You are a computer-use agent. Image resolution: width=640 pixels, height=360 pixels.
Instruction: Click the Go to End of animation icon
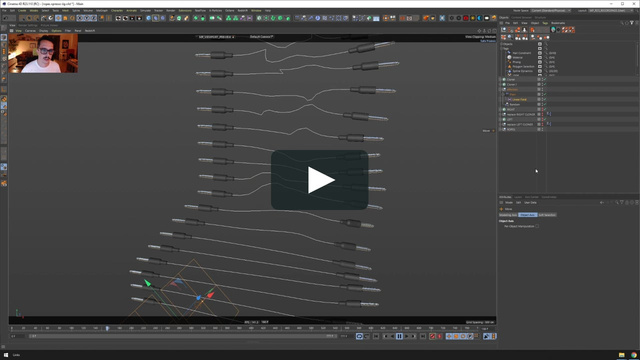point(423,336)
